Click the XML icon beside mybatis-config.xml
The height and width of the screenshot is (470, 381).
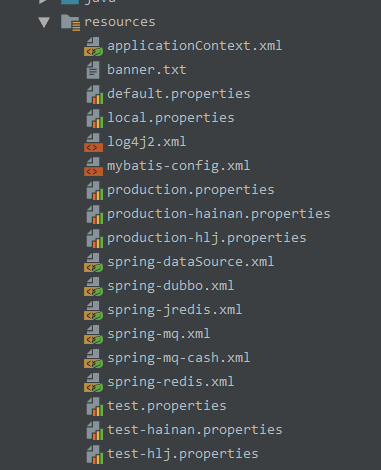pos(93,166)
